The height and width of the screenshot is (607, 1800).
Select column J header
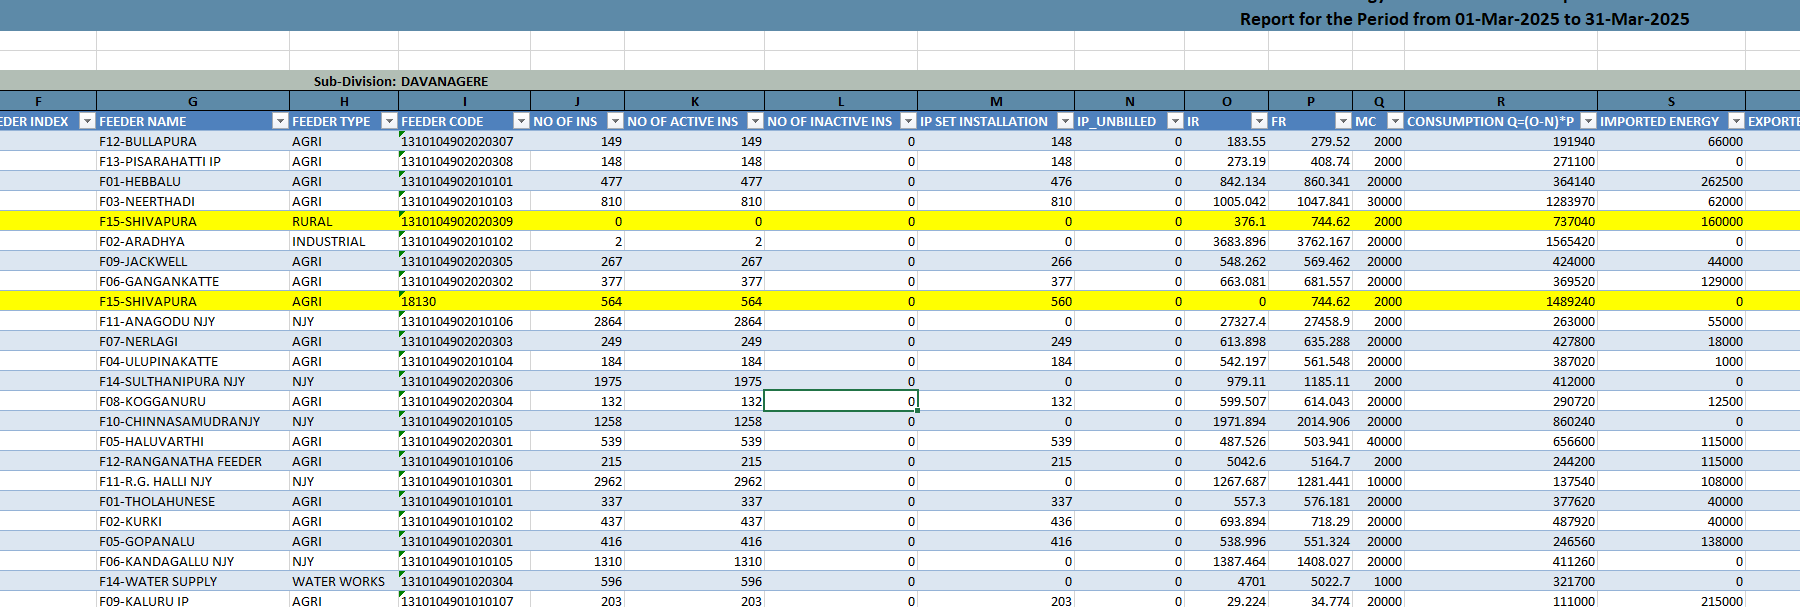click(x=578, y=101)
